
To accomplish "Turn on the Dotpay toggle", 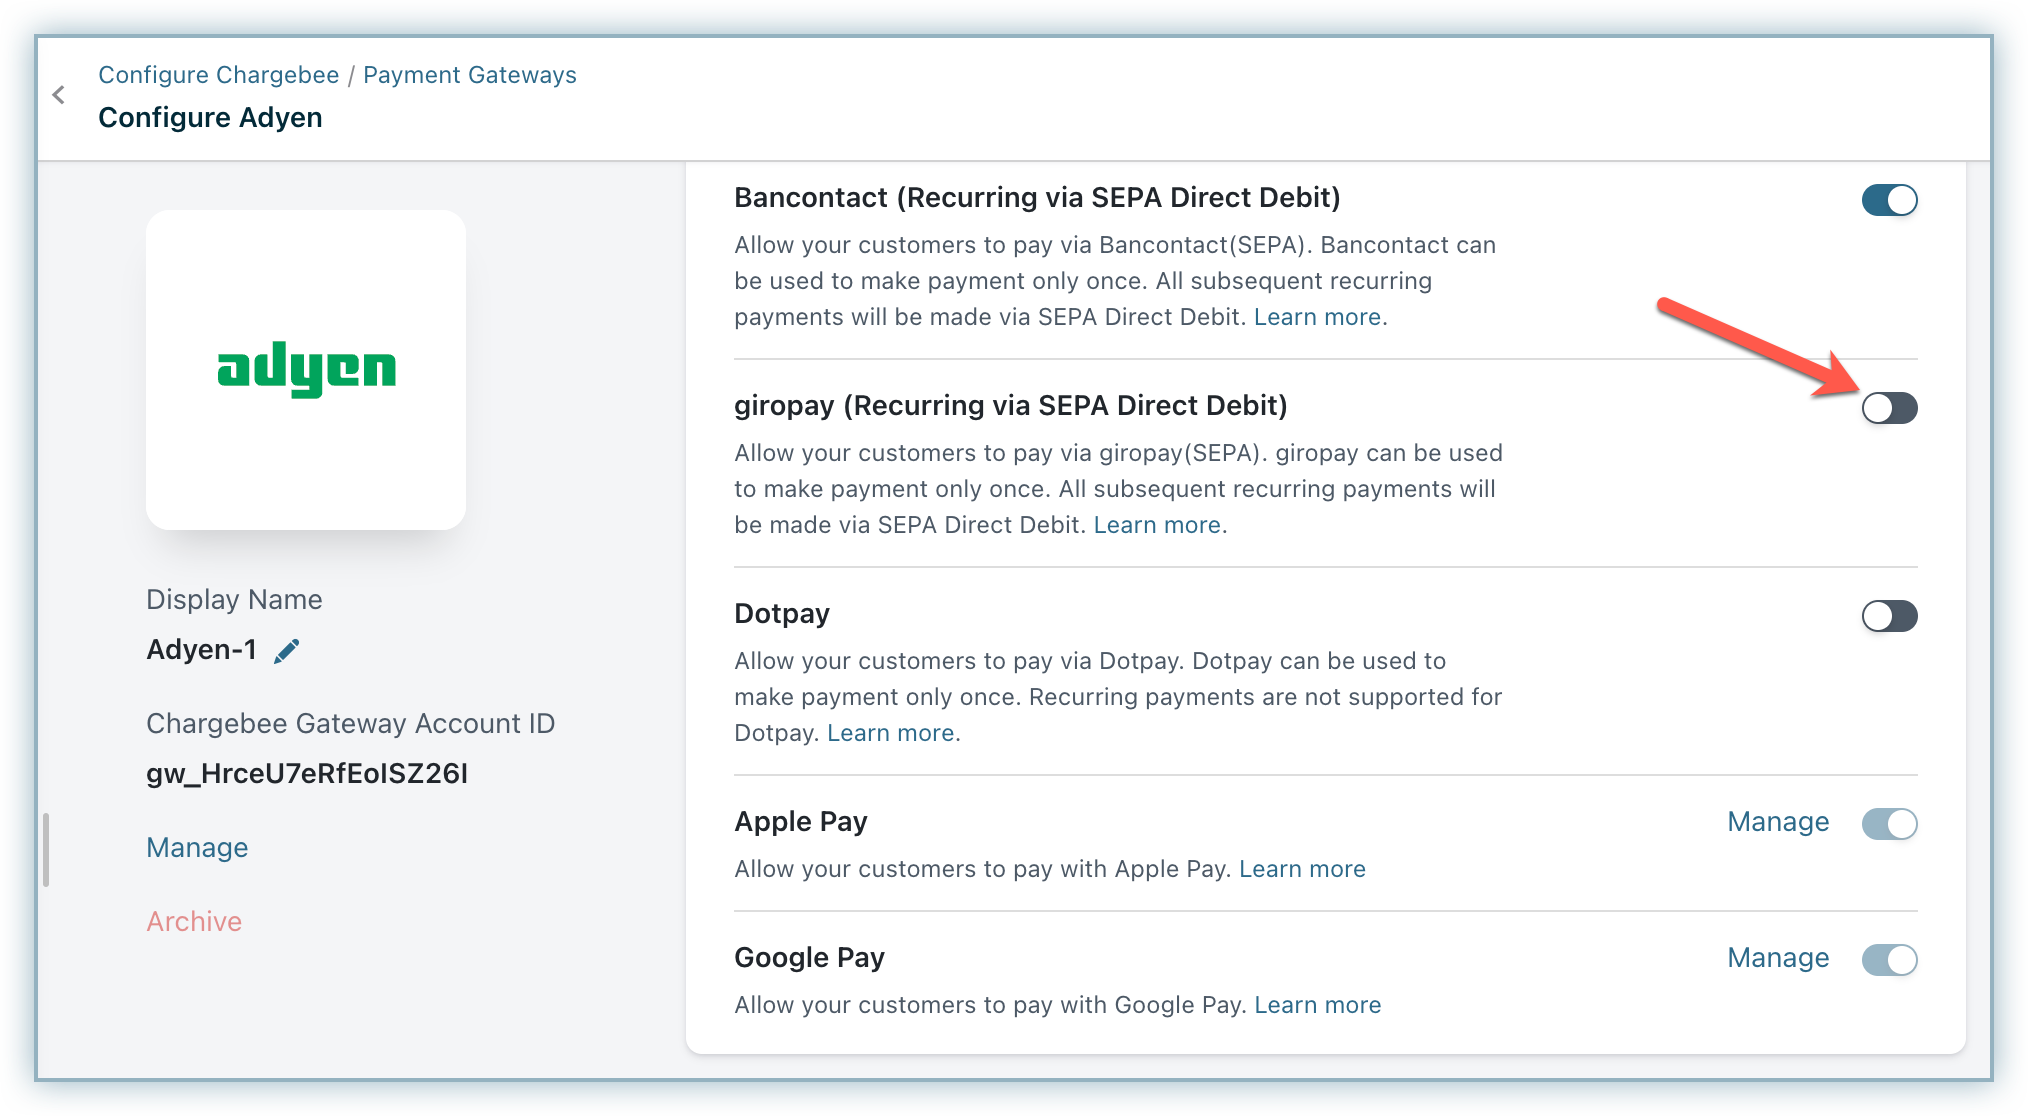I will (x=1888, y=616).
